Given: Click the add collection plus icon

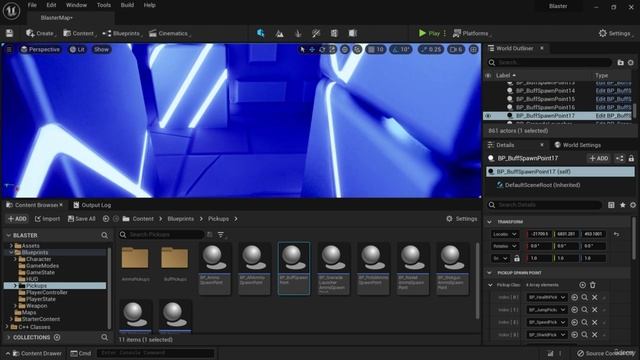Looking at the screenshot, I should coord(57,337).
